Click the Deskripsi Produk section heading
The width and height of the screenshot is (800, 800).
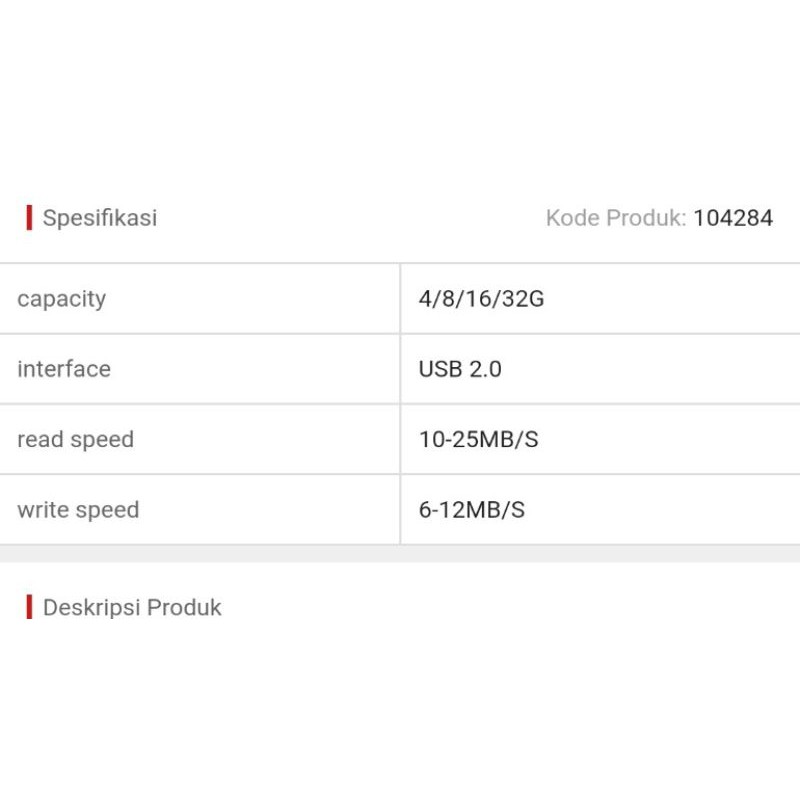(132, 607)
